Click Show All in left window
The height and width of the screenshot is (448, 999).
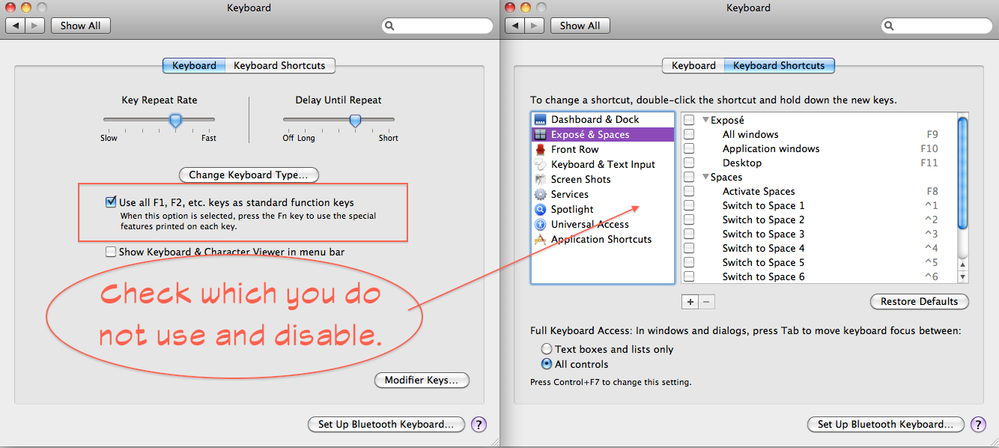tap(80, 26)
